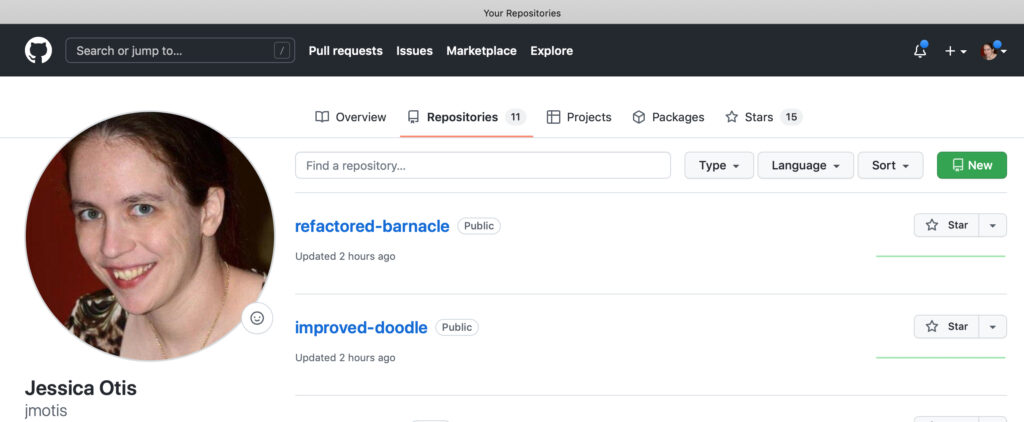This screenshot has height=422, width=1024.
Task: Star the refactored-barnacle repository
Action: [x=946, y=225]
